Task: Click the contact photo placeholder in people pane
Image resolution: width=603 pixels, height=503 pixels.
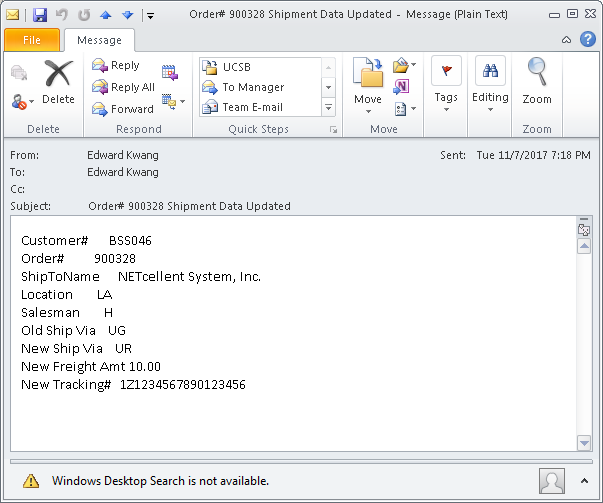Action: pos(552,481)
